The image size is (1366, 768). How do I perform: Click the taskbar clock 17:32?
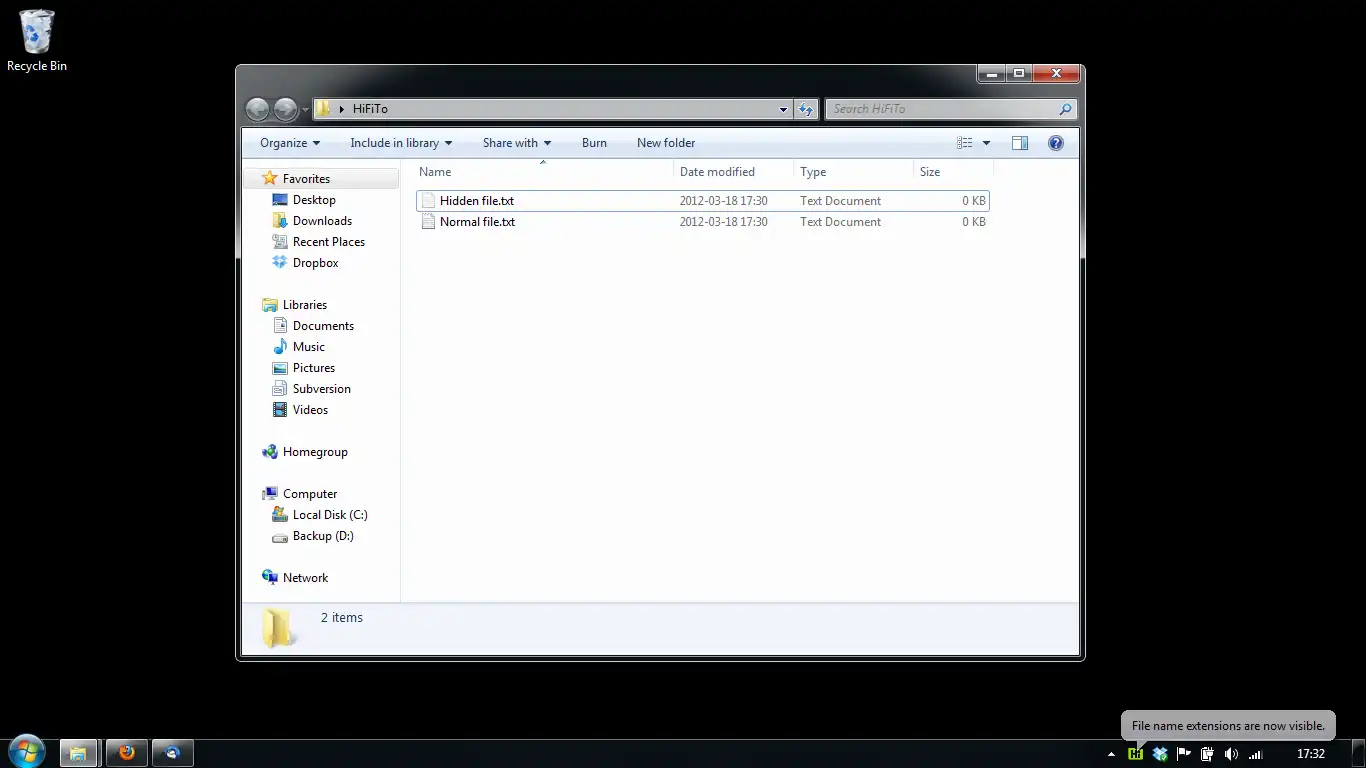pyautogui.click(x=1310, y=754)
